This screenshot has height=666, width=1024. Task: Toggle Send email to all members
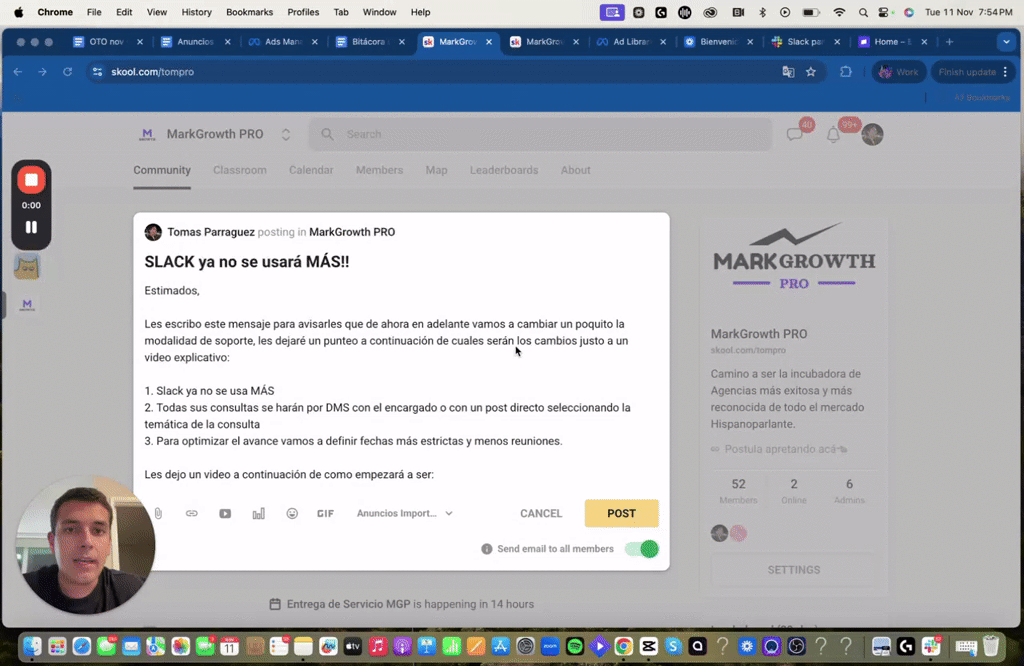(641, 548)
